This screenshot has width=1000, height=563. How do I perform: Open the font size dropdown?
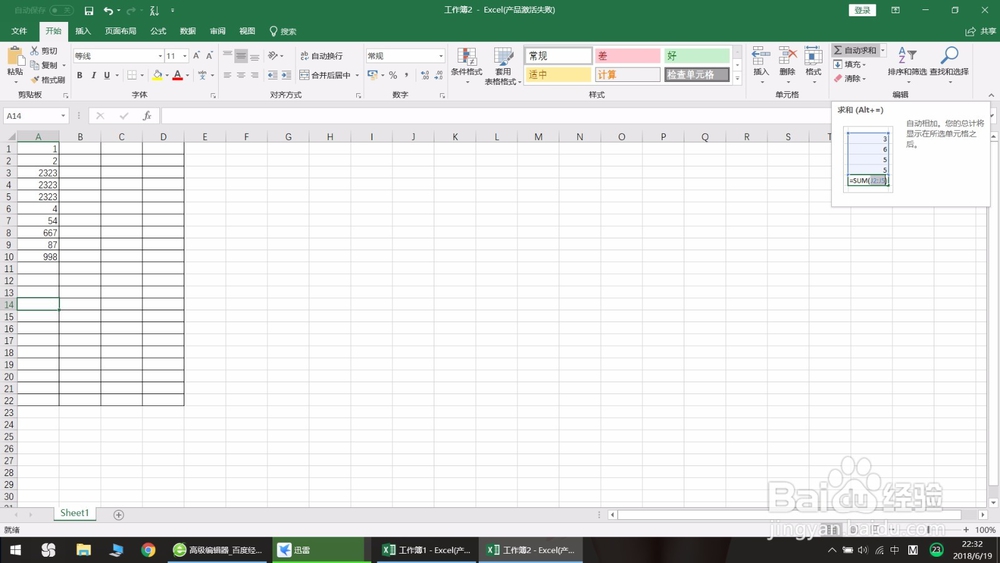click(x=185, y=56)
